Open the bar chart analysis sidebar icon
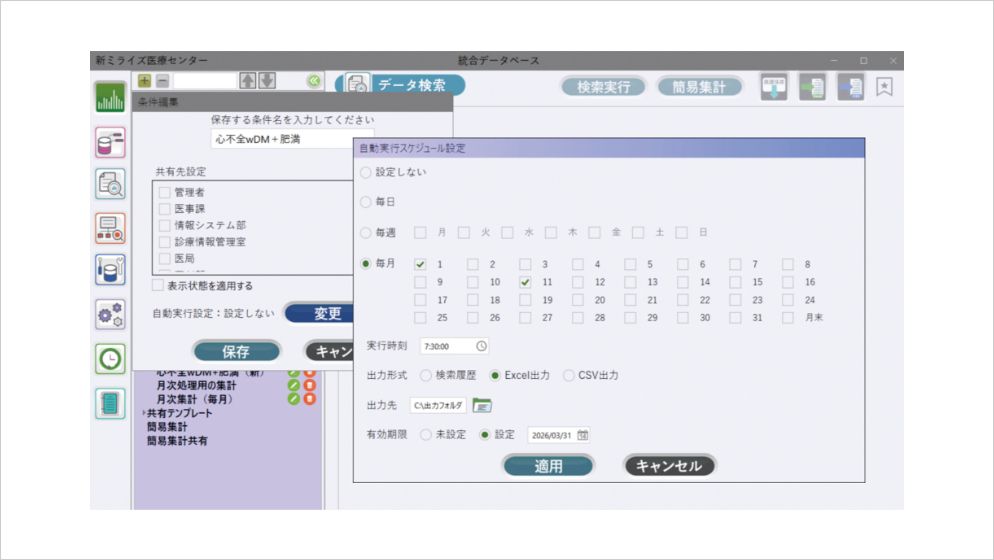This screenshot has width=994, height=560. [110, 98]
